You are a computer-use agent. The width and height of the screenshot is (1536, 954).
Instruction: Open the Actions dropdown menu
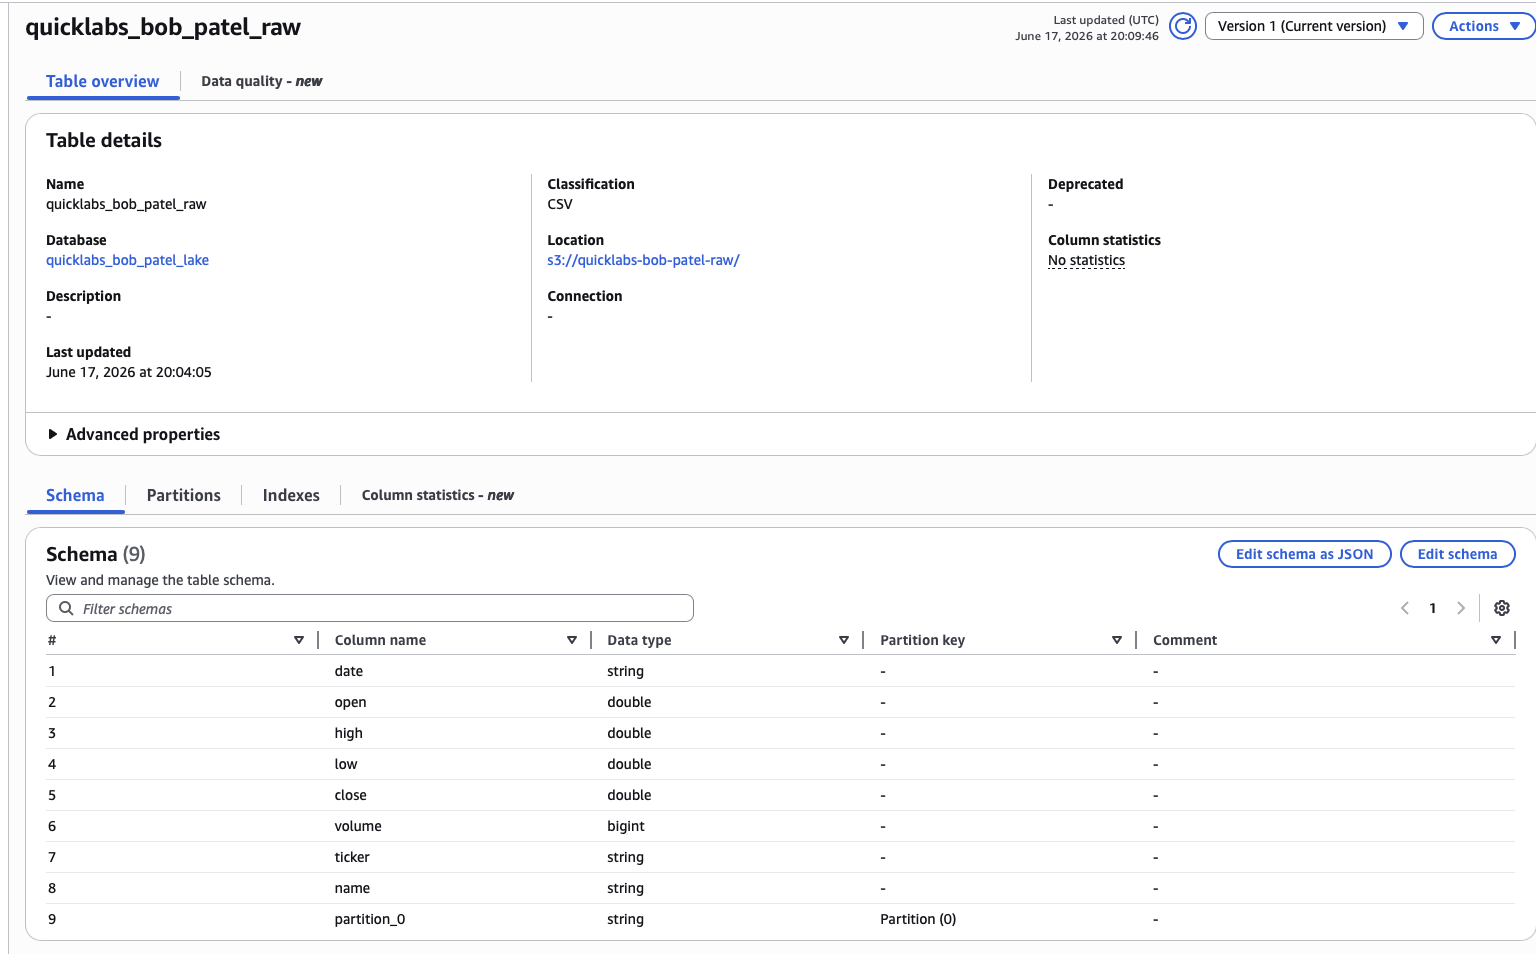tap(1484, 26)
